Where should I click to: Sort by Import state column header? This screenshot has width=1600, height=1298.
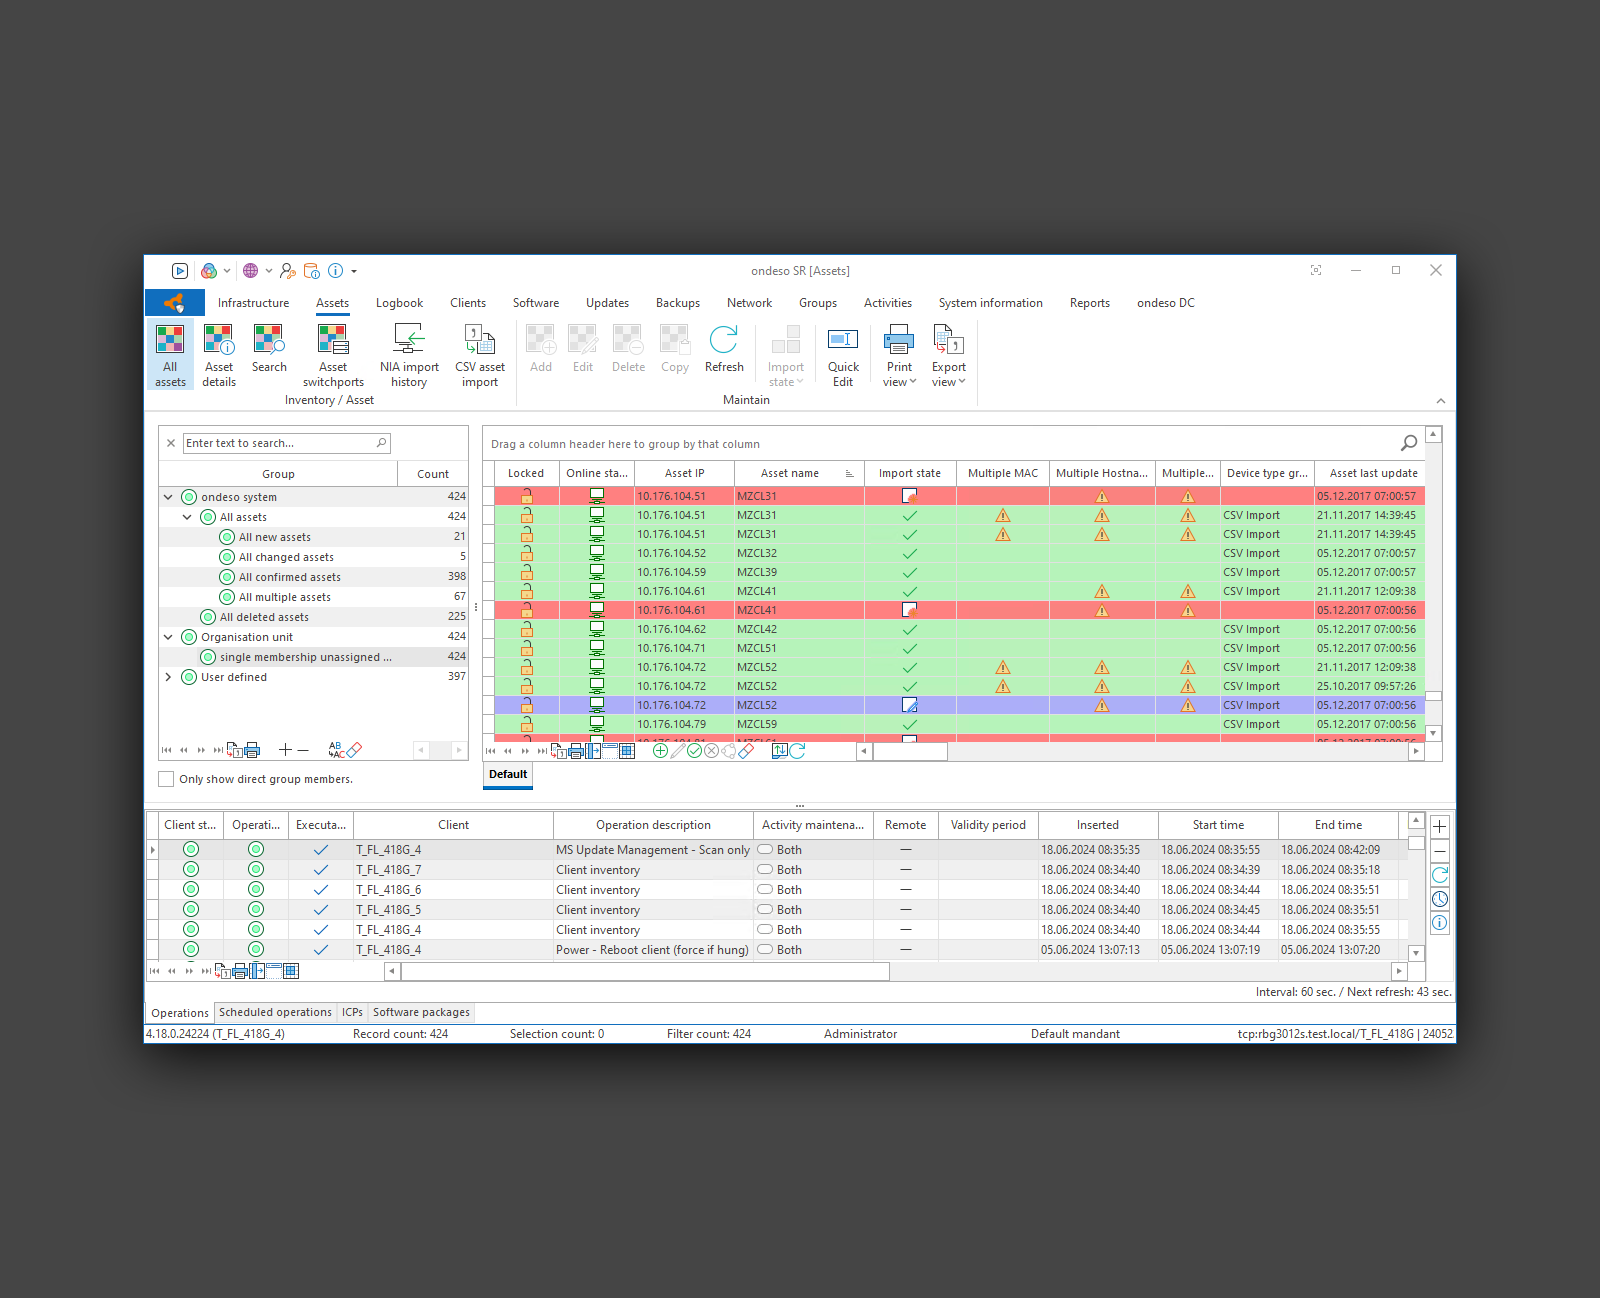(910, 473)
